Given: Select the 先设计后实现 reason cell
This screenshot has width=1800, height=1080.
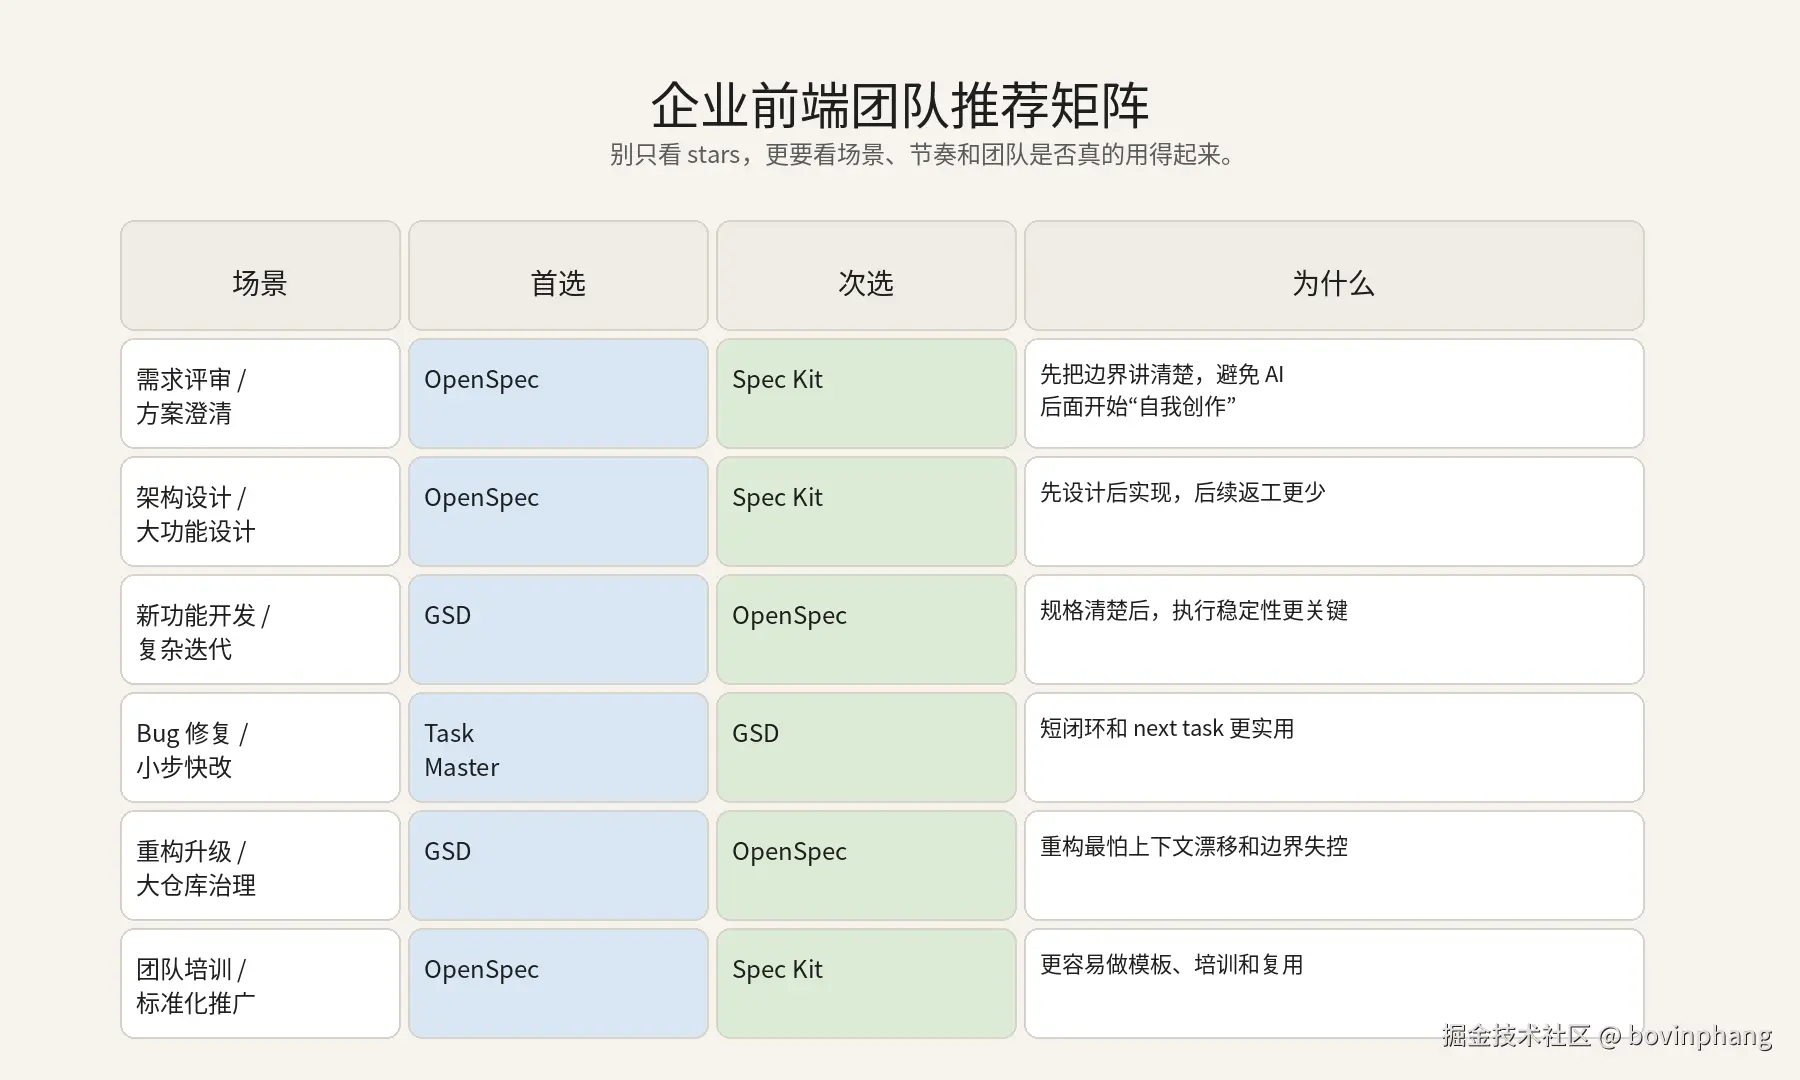Looking at the screenshot, I should pyautogui.click(x=1334, y=512).
